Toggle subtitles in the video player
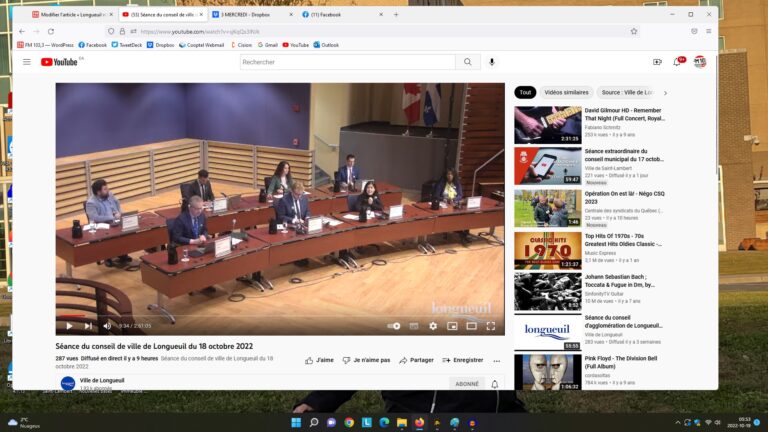Viewport: 768px width, 432px height. (414, 326)
